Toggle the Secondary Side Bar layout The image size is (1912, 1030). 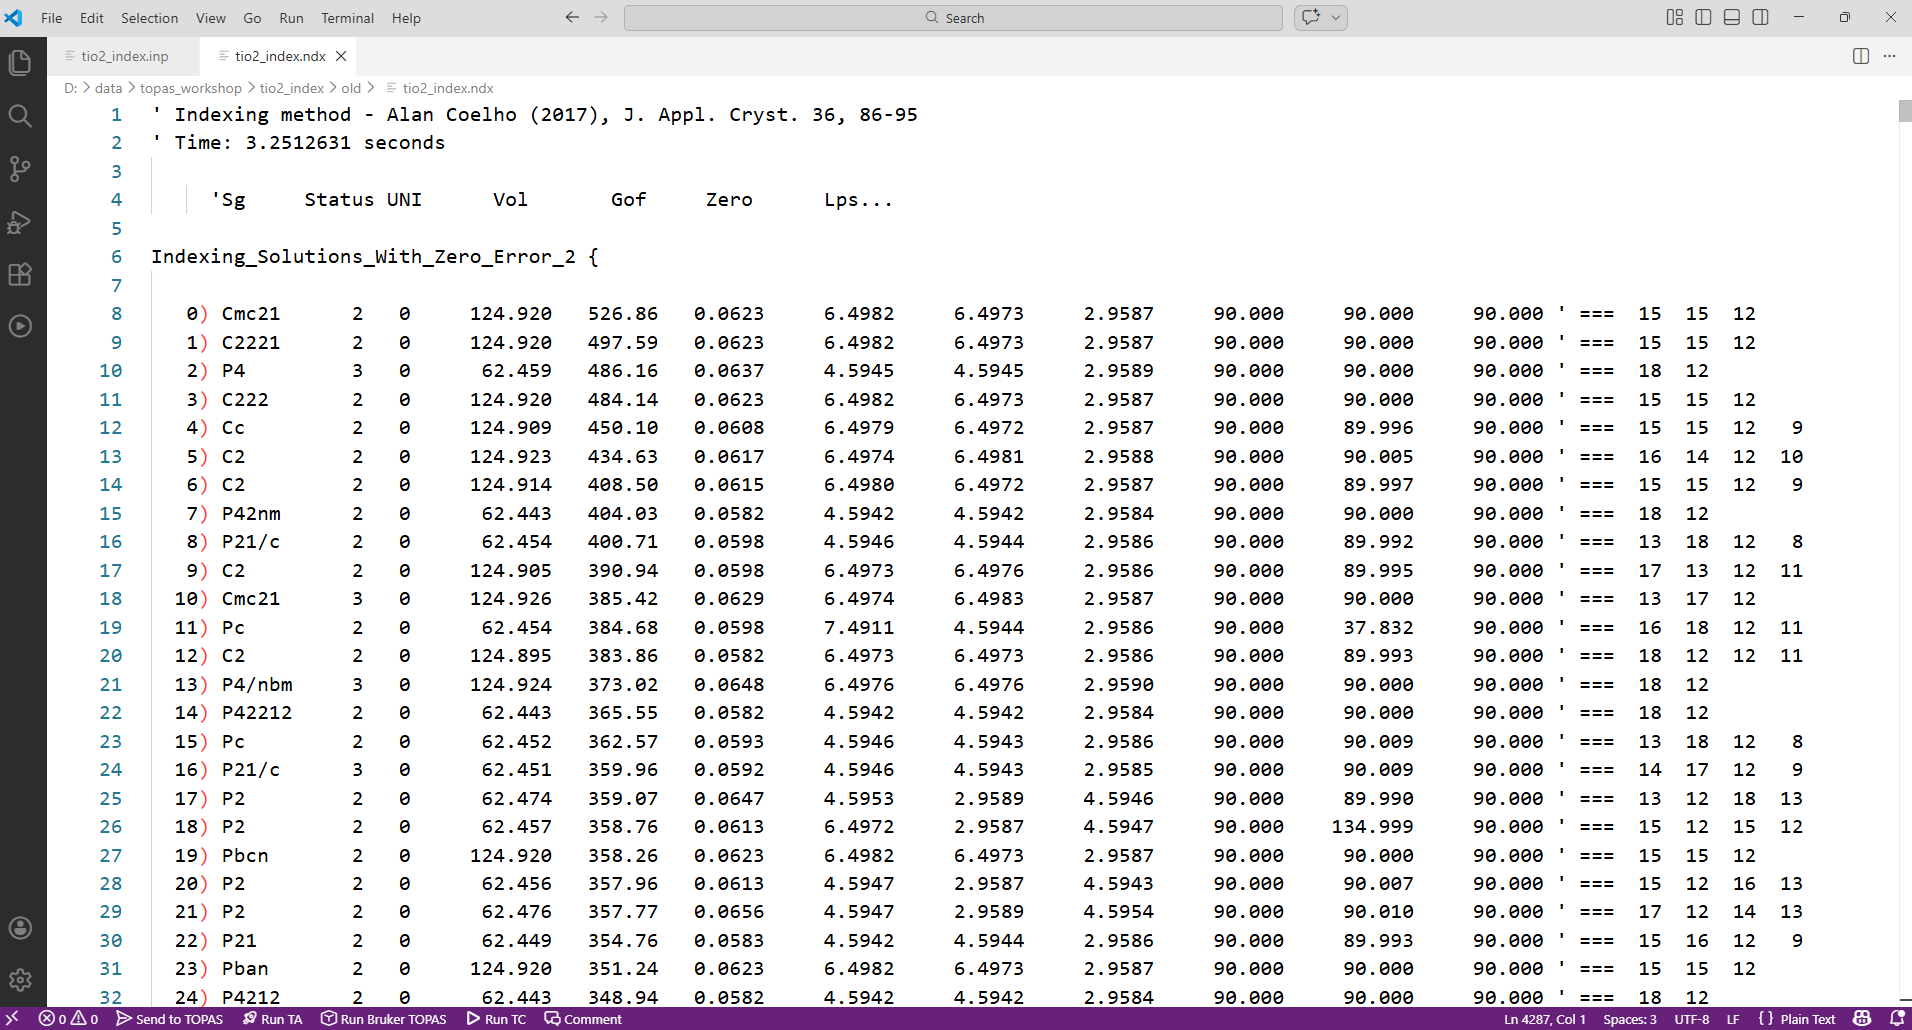[x=1760, y=17]
